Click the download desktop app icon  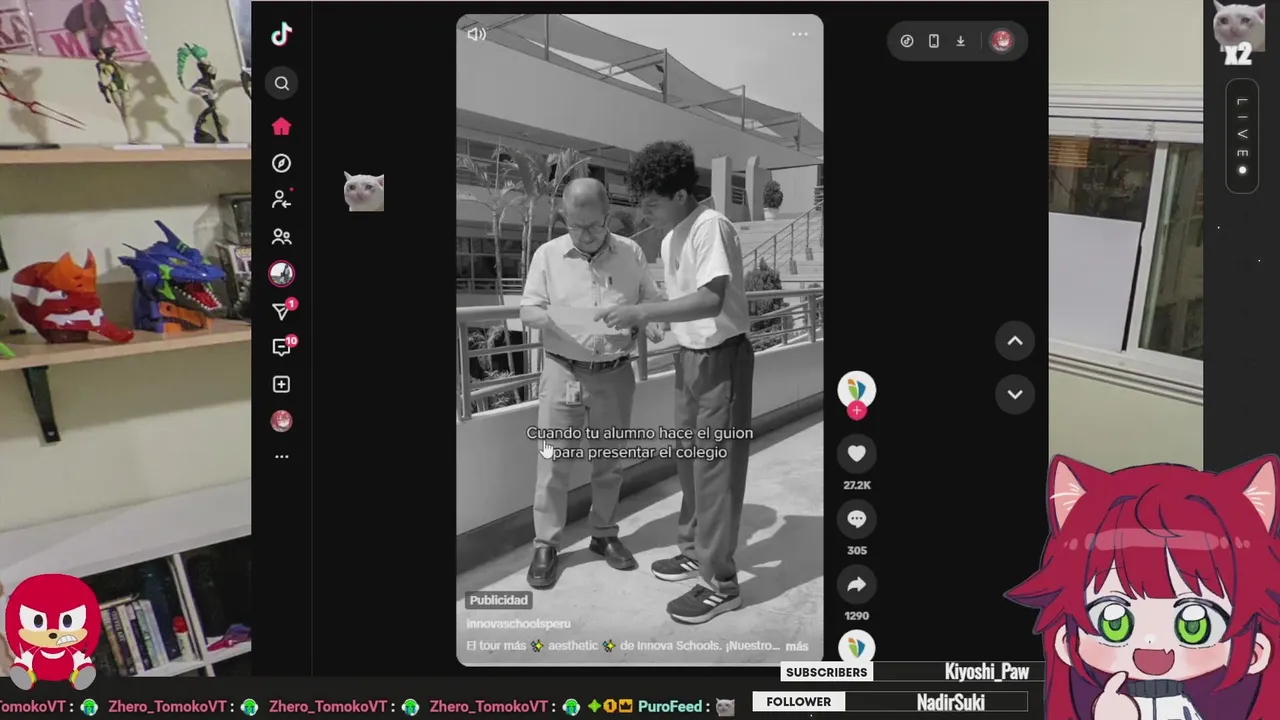(x=960, y=41)
